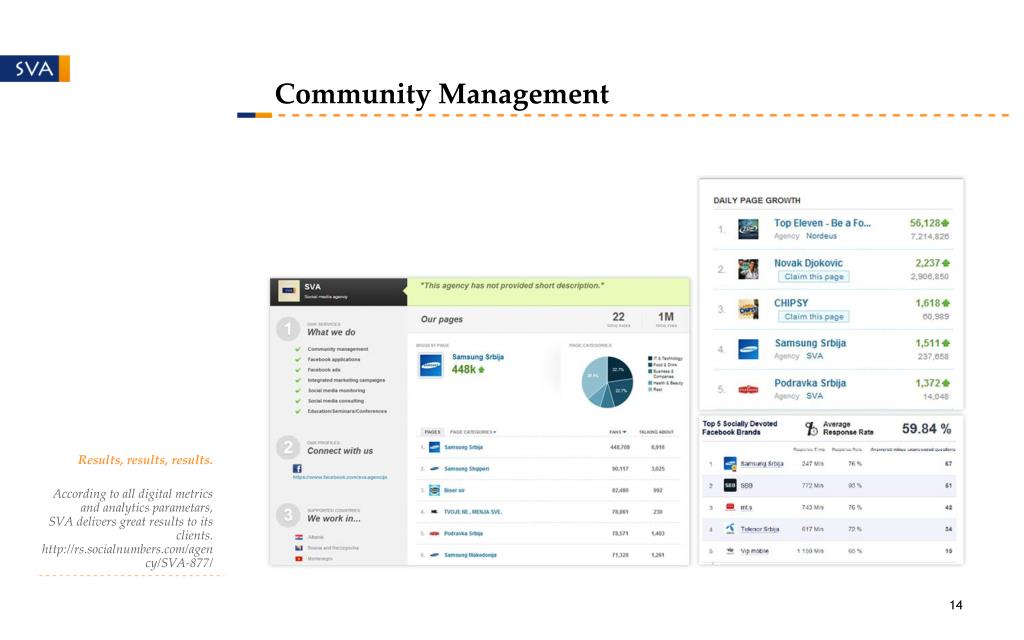Click the Novak Djokovic page thumbnail

[748, 269]
